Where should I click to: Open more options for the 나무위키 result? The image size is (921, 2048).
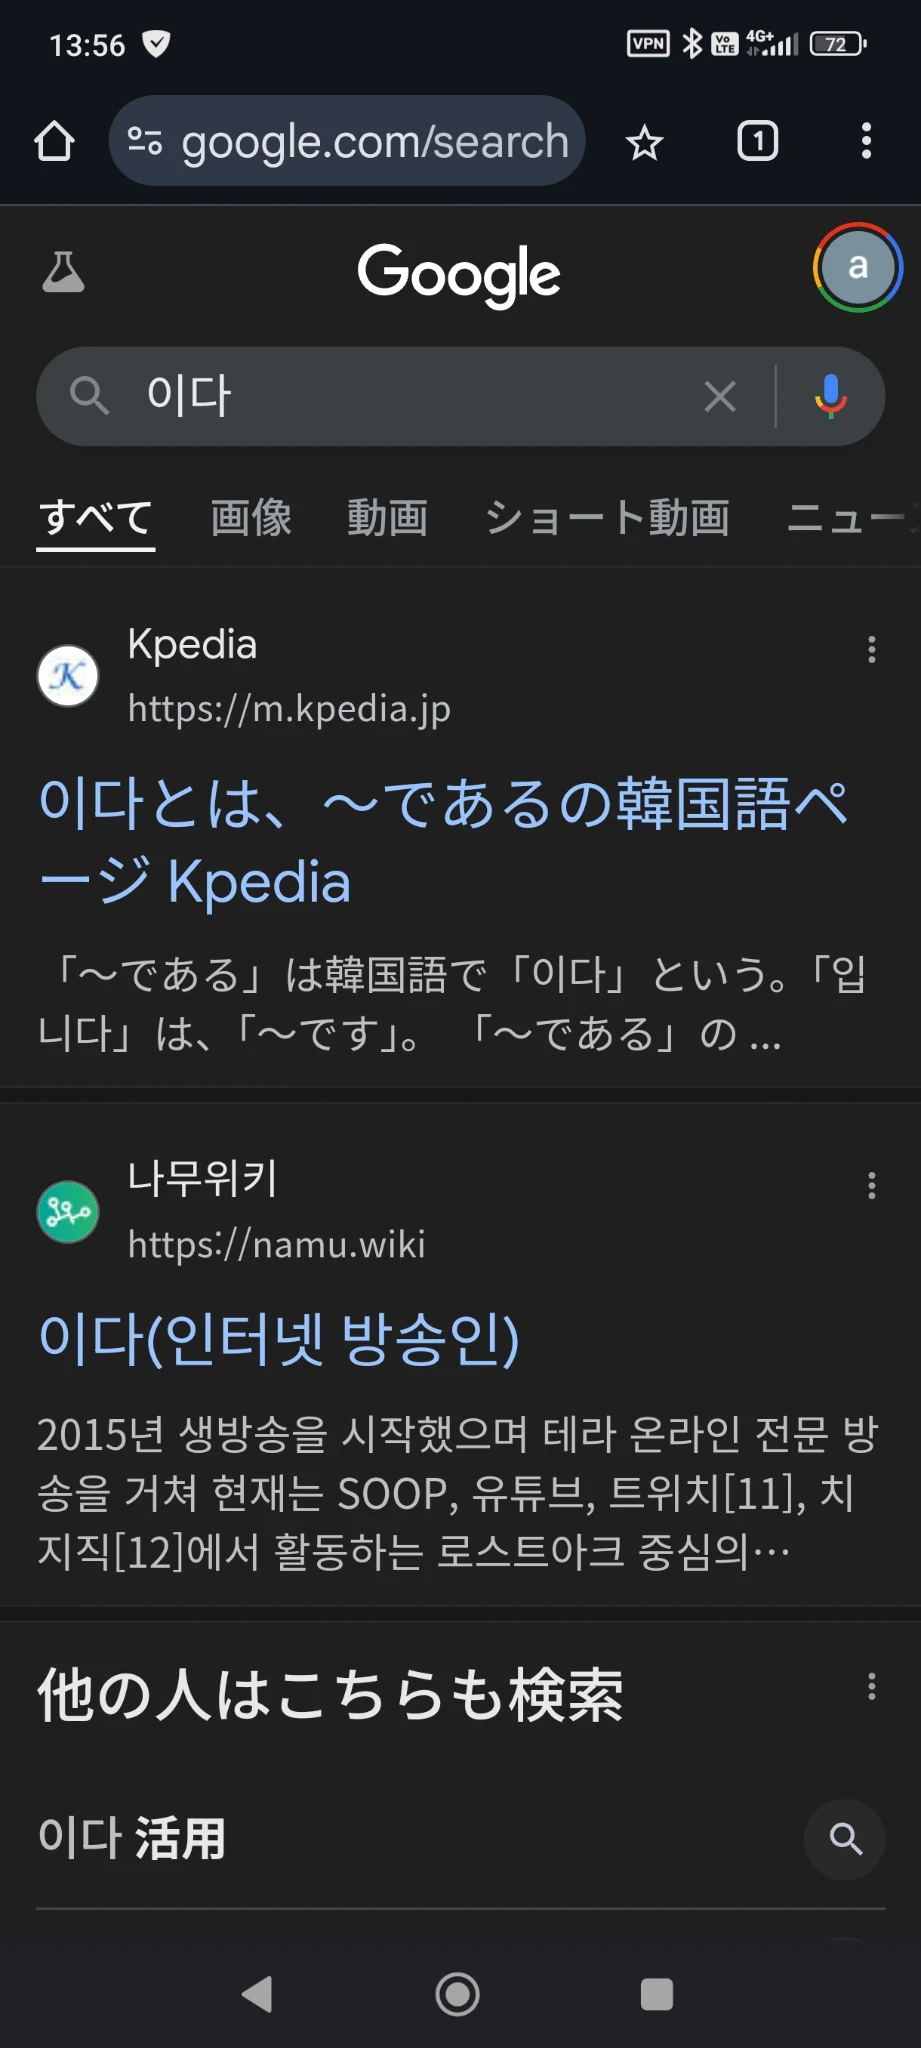[872, 1186]
